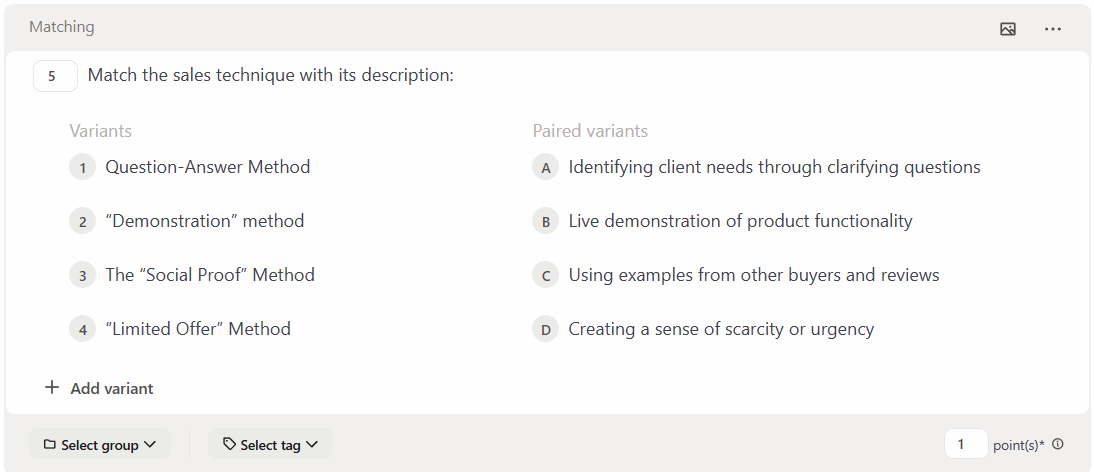This screenshot has width=1094, height=472.
Task: Click paired variant about scarcity or urgency
Action: [721, 329]
